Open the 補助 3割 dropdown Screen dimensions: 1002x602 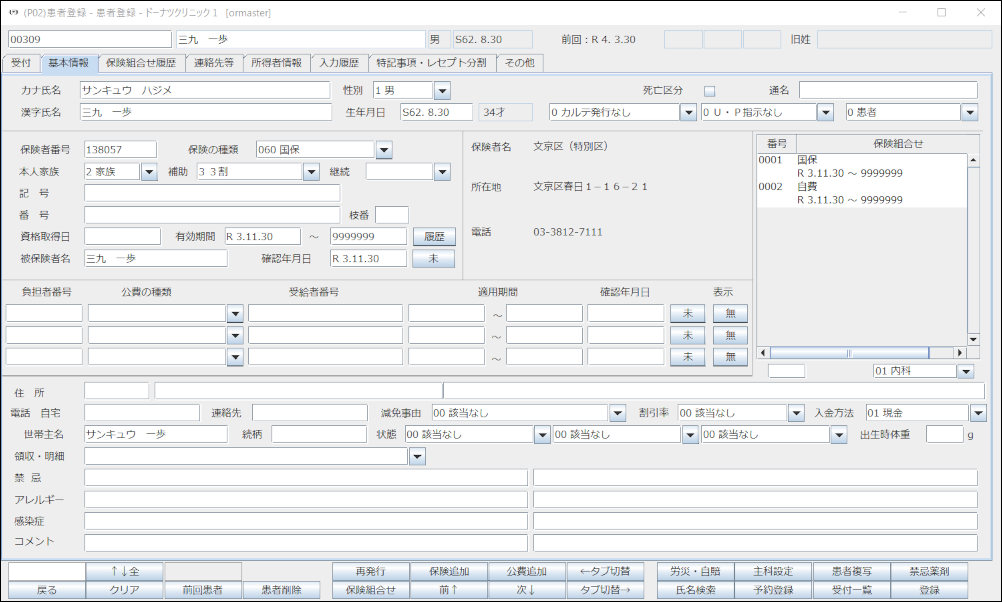click(311, 172)
